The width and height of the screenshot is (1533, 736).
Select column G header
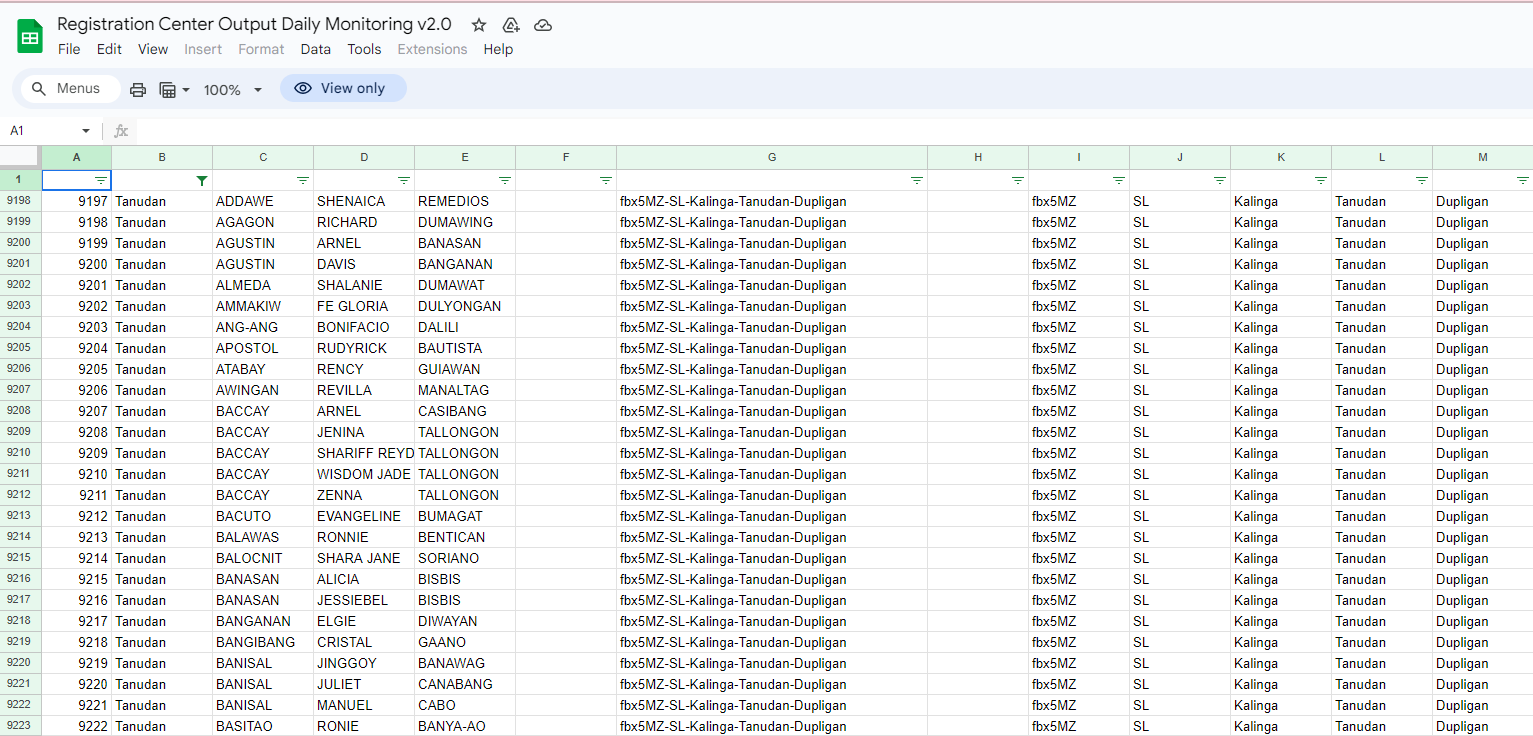772,157
